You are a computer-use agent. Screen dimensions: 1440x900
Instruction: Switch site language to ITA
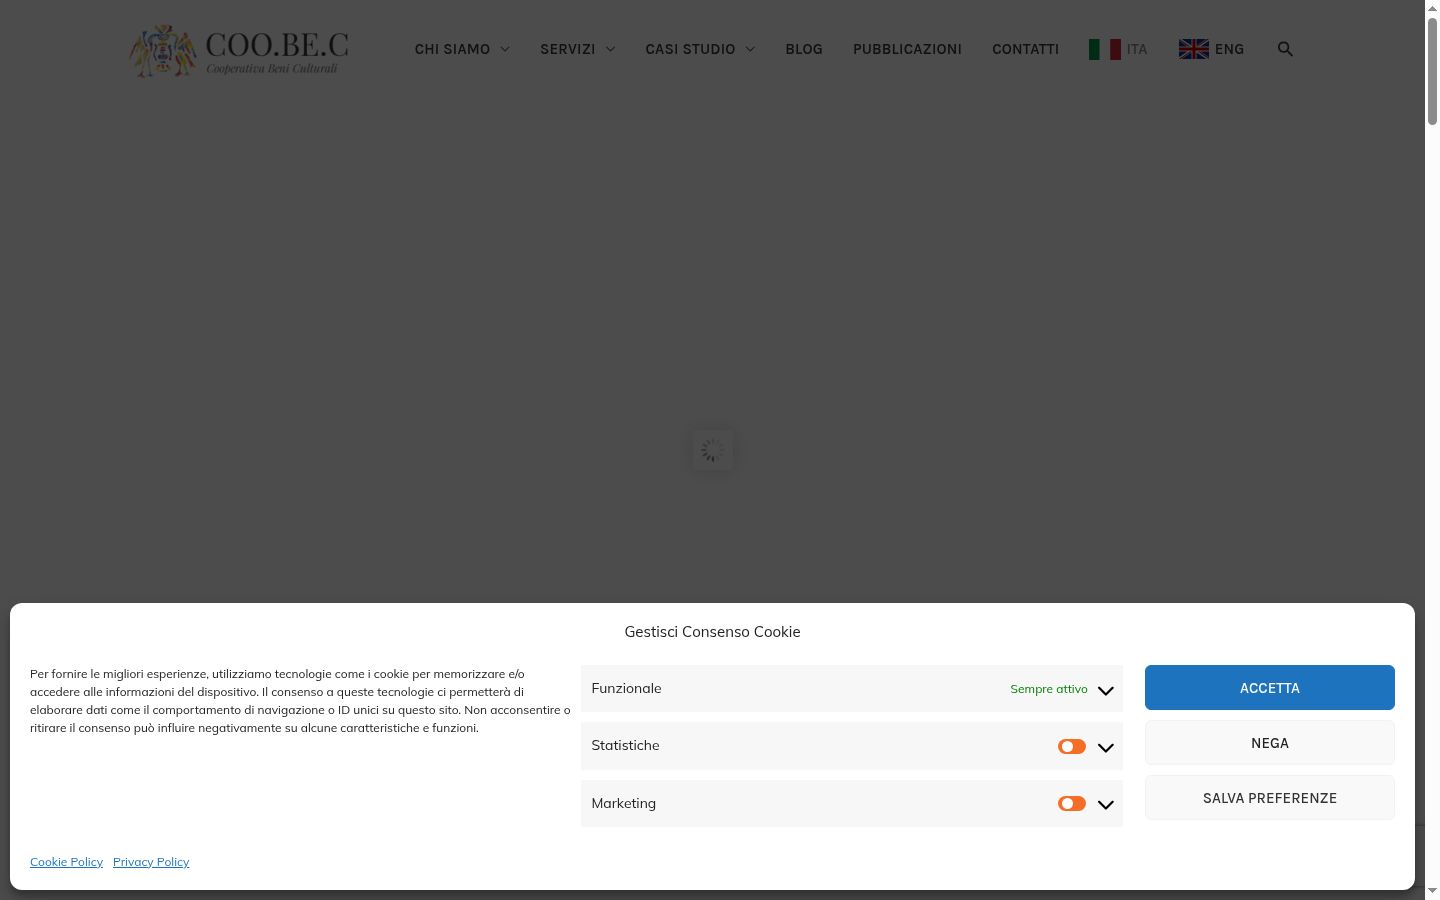pos(1137,49)
